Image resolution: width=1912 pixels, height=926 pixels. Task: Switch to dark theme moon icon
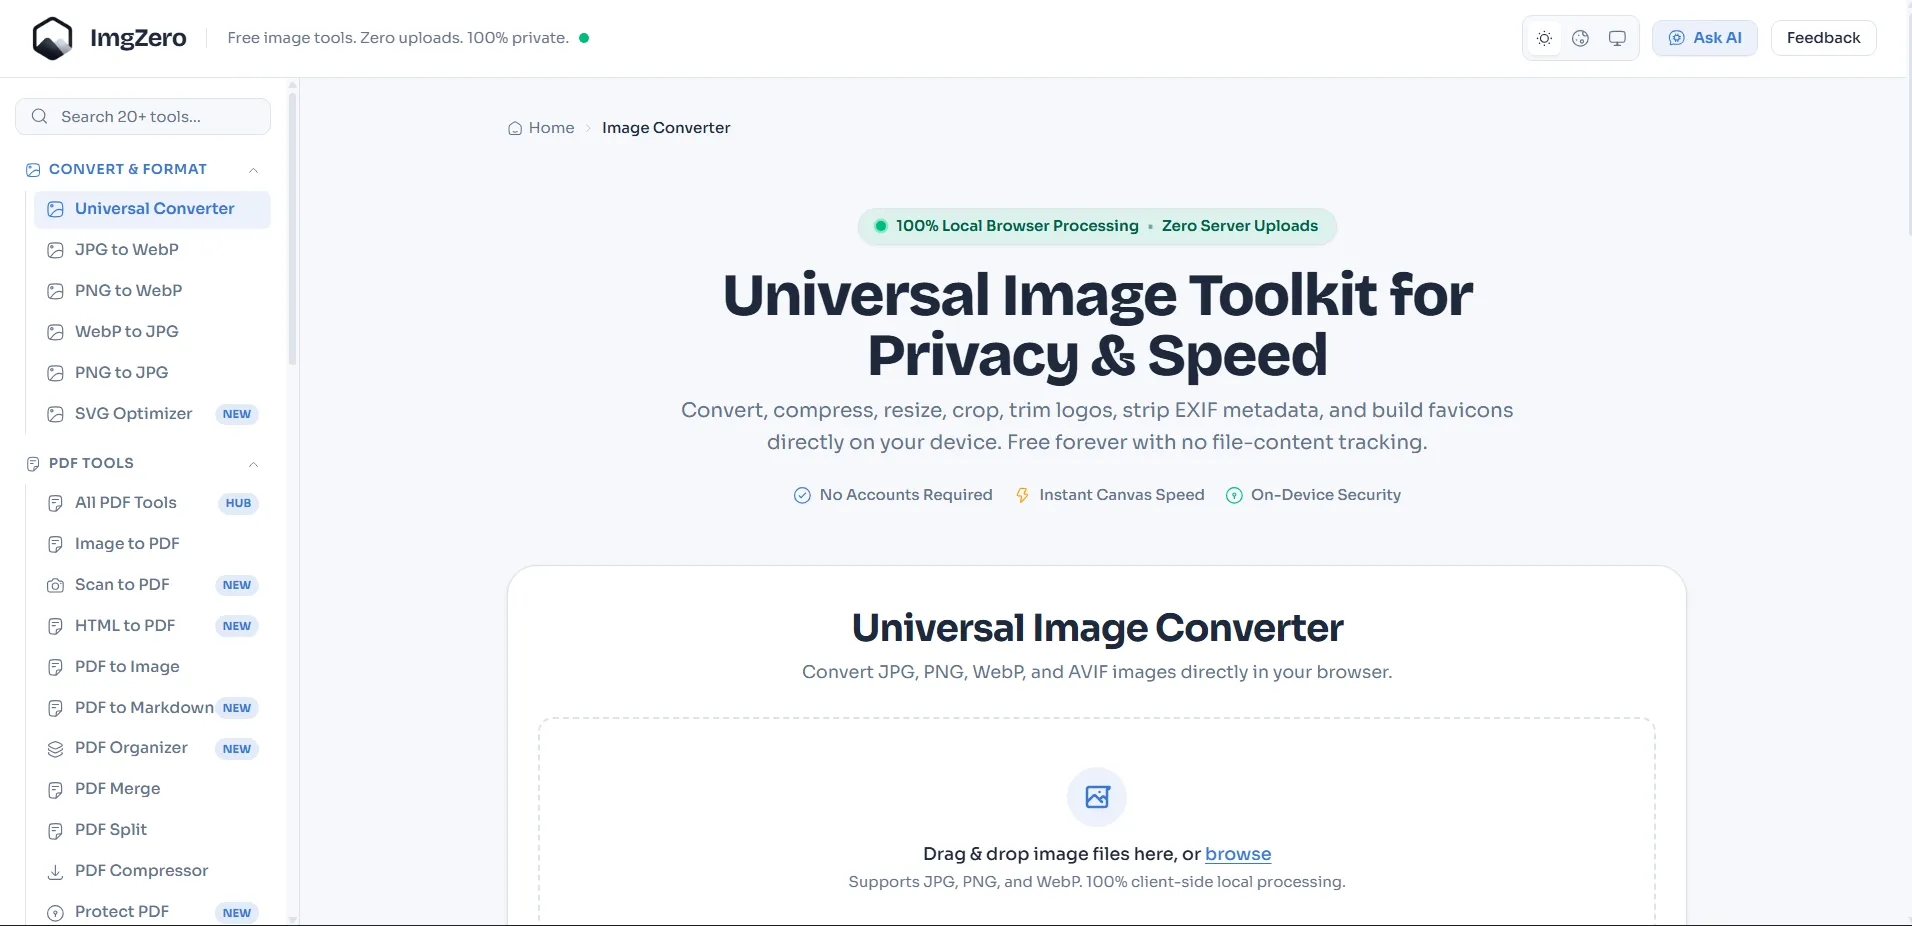click(1580, 38)
